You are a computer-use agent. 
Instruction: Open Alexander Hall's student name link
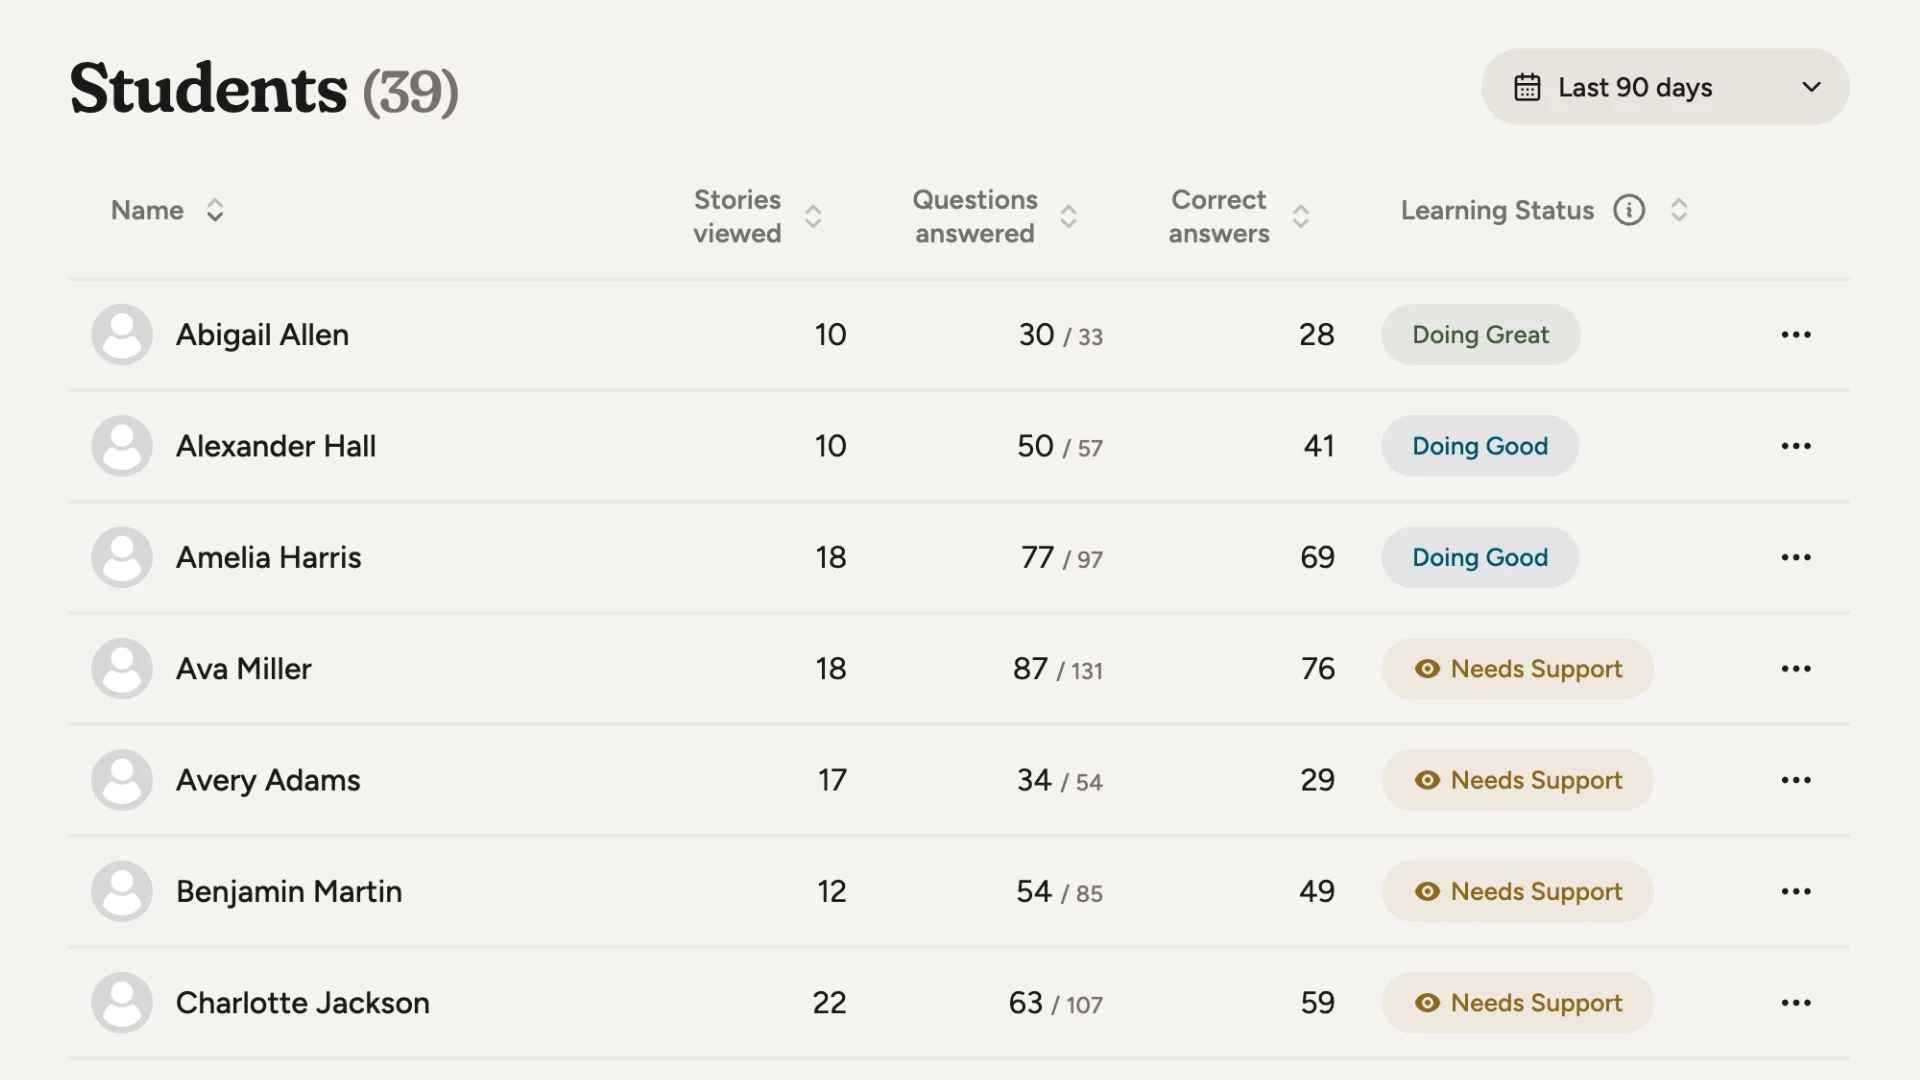coord(276,446)
